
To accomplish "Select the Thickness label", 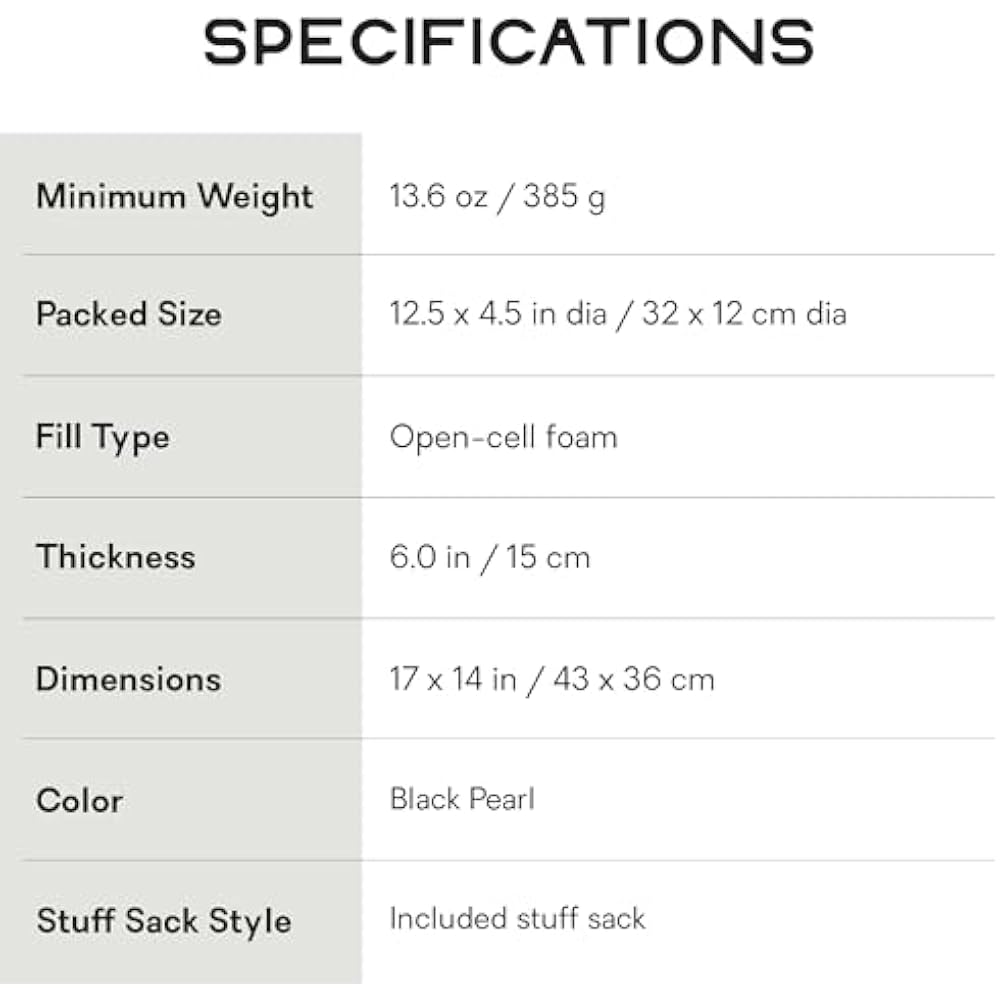I will (116, 556).
